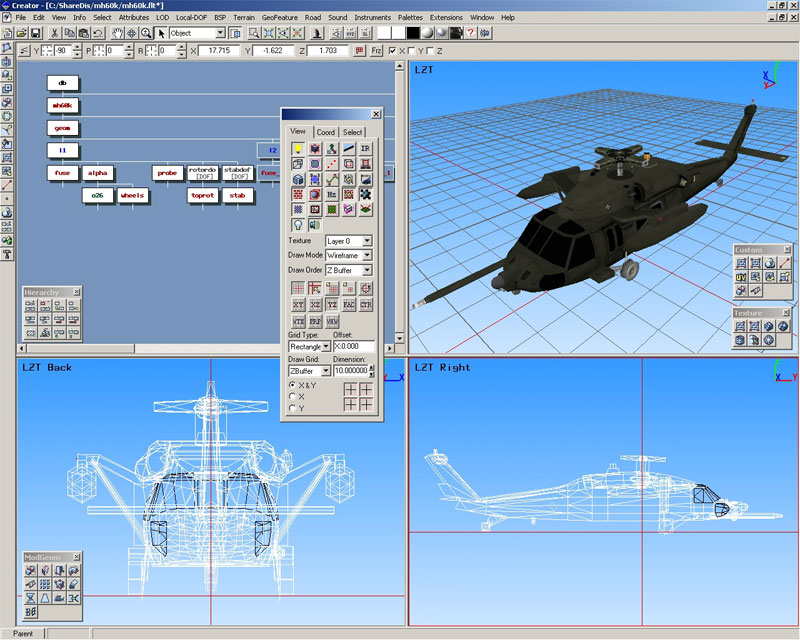Viewport: 800px width, 640px height.
Task: Click the XY grid plane button
Action: [298, 304]
